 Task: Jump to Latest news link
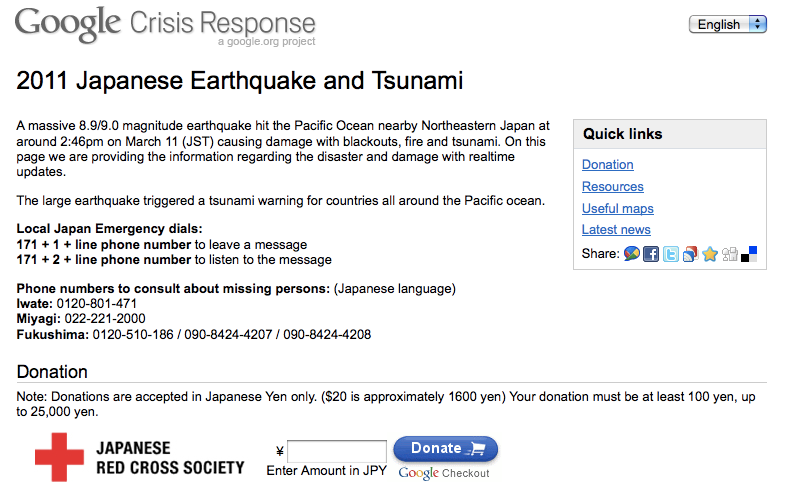(x=616, y=230)
